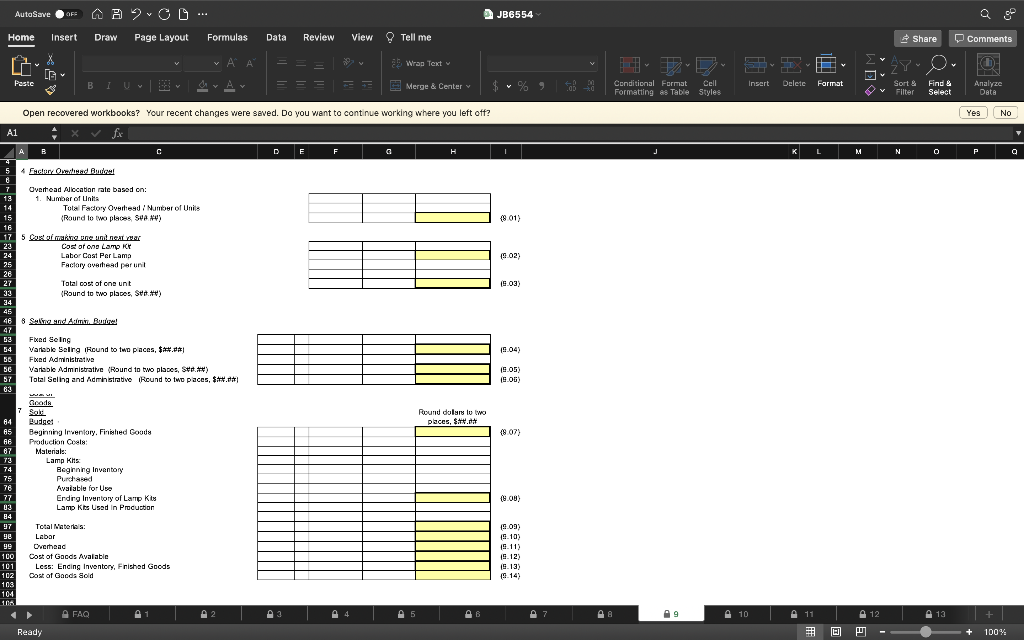Open Cell Styles gallery
Viewport: 1024px width, 640px height.
pos(710,75)
